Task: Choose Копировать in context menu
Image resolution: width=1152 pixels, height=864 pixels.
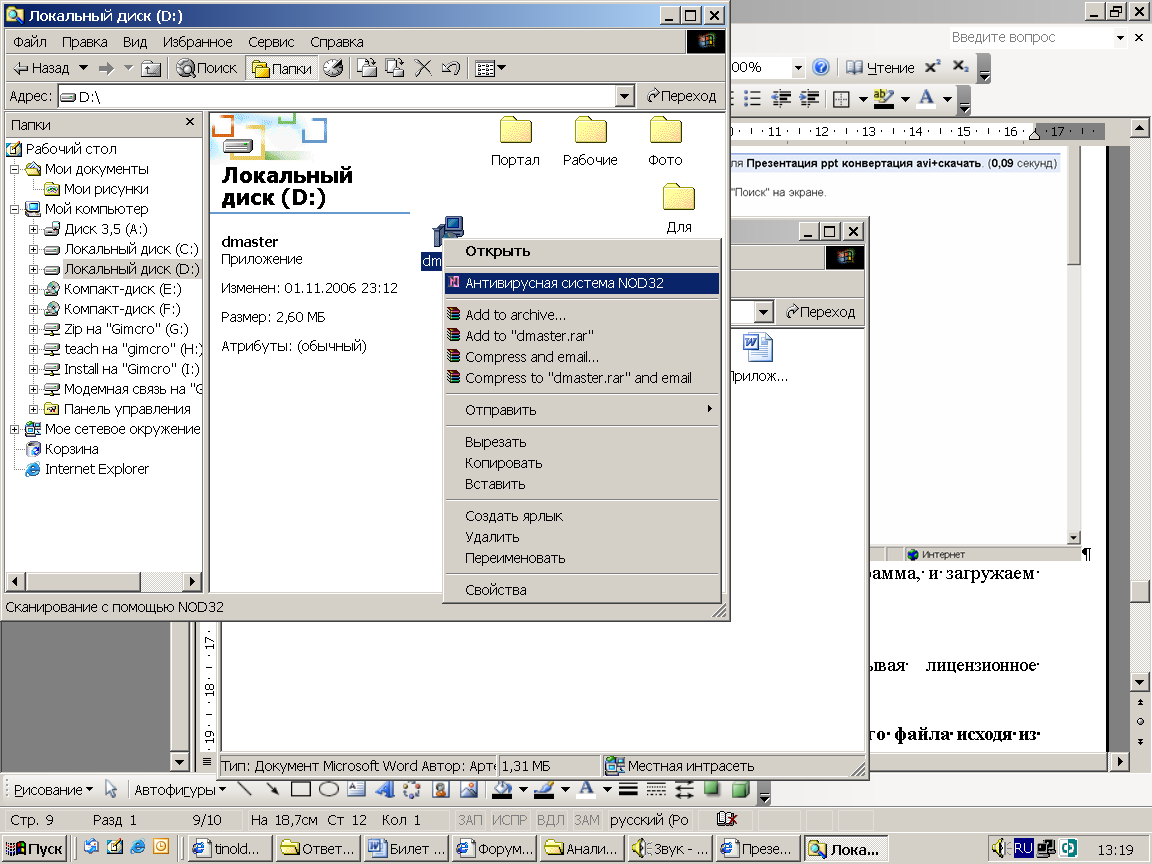Action: click(x=581, y=463)
